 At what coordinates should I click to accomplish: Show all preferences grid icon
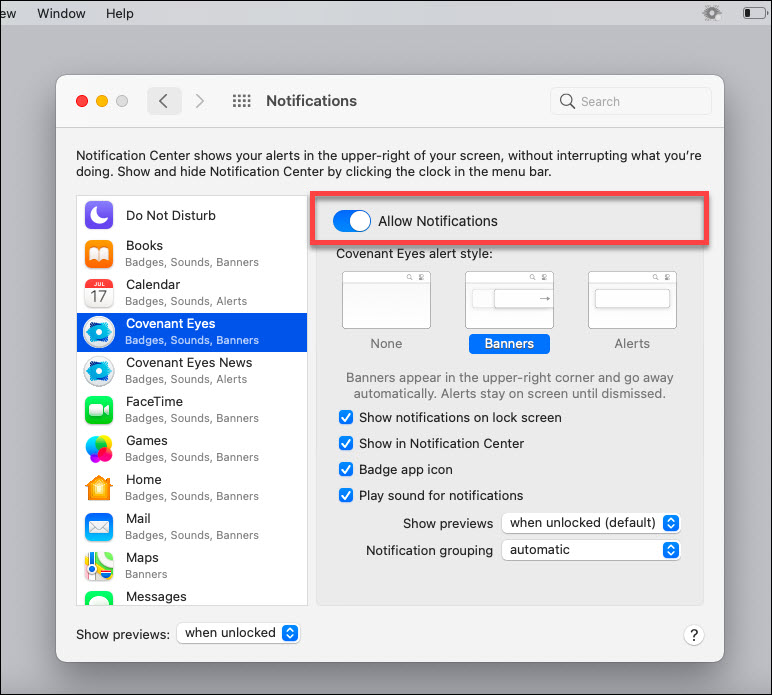pos(242,101)
